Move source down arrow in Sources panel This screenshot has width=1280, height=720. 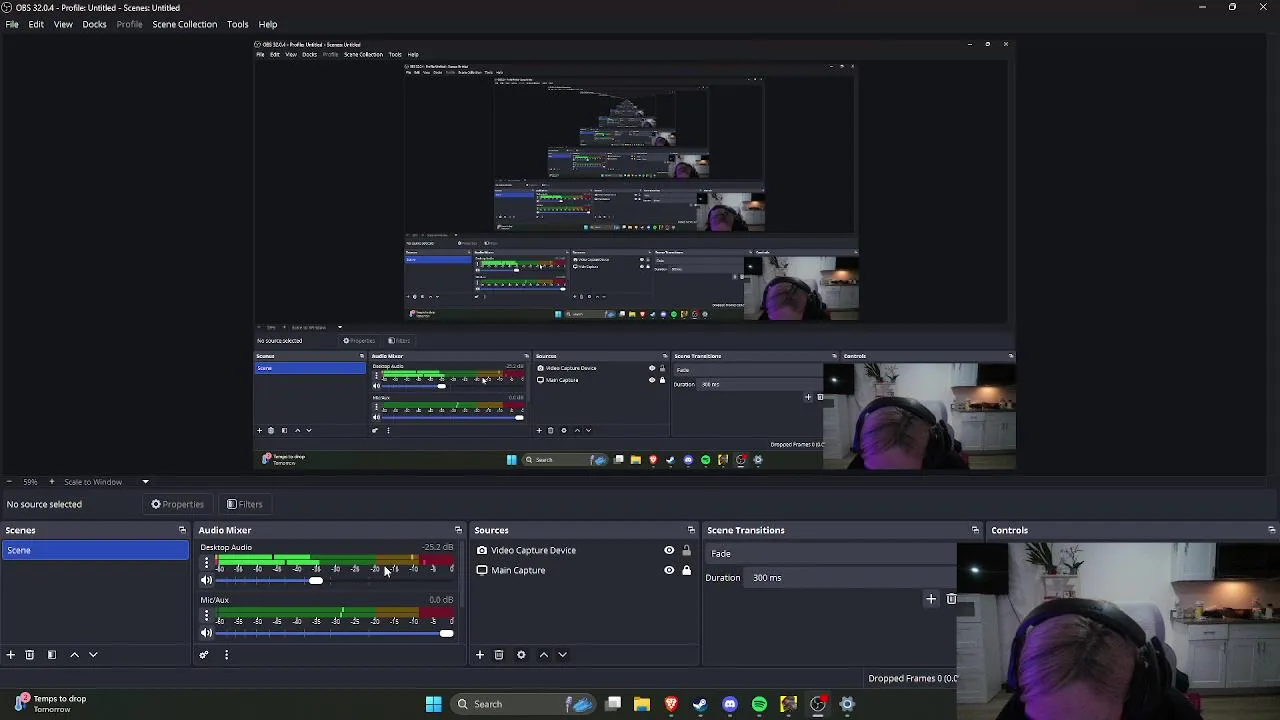point(562,655)
